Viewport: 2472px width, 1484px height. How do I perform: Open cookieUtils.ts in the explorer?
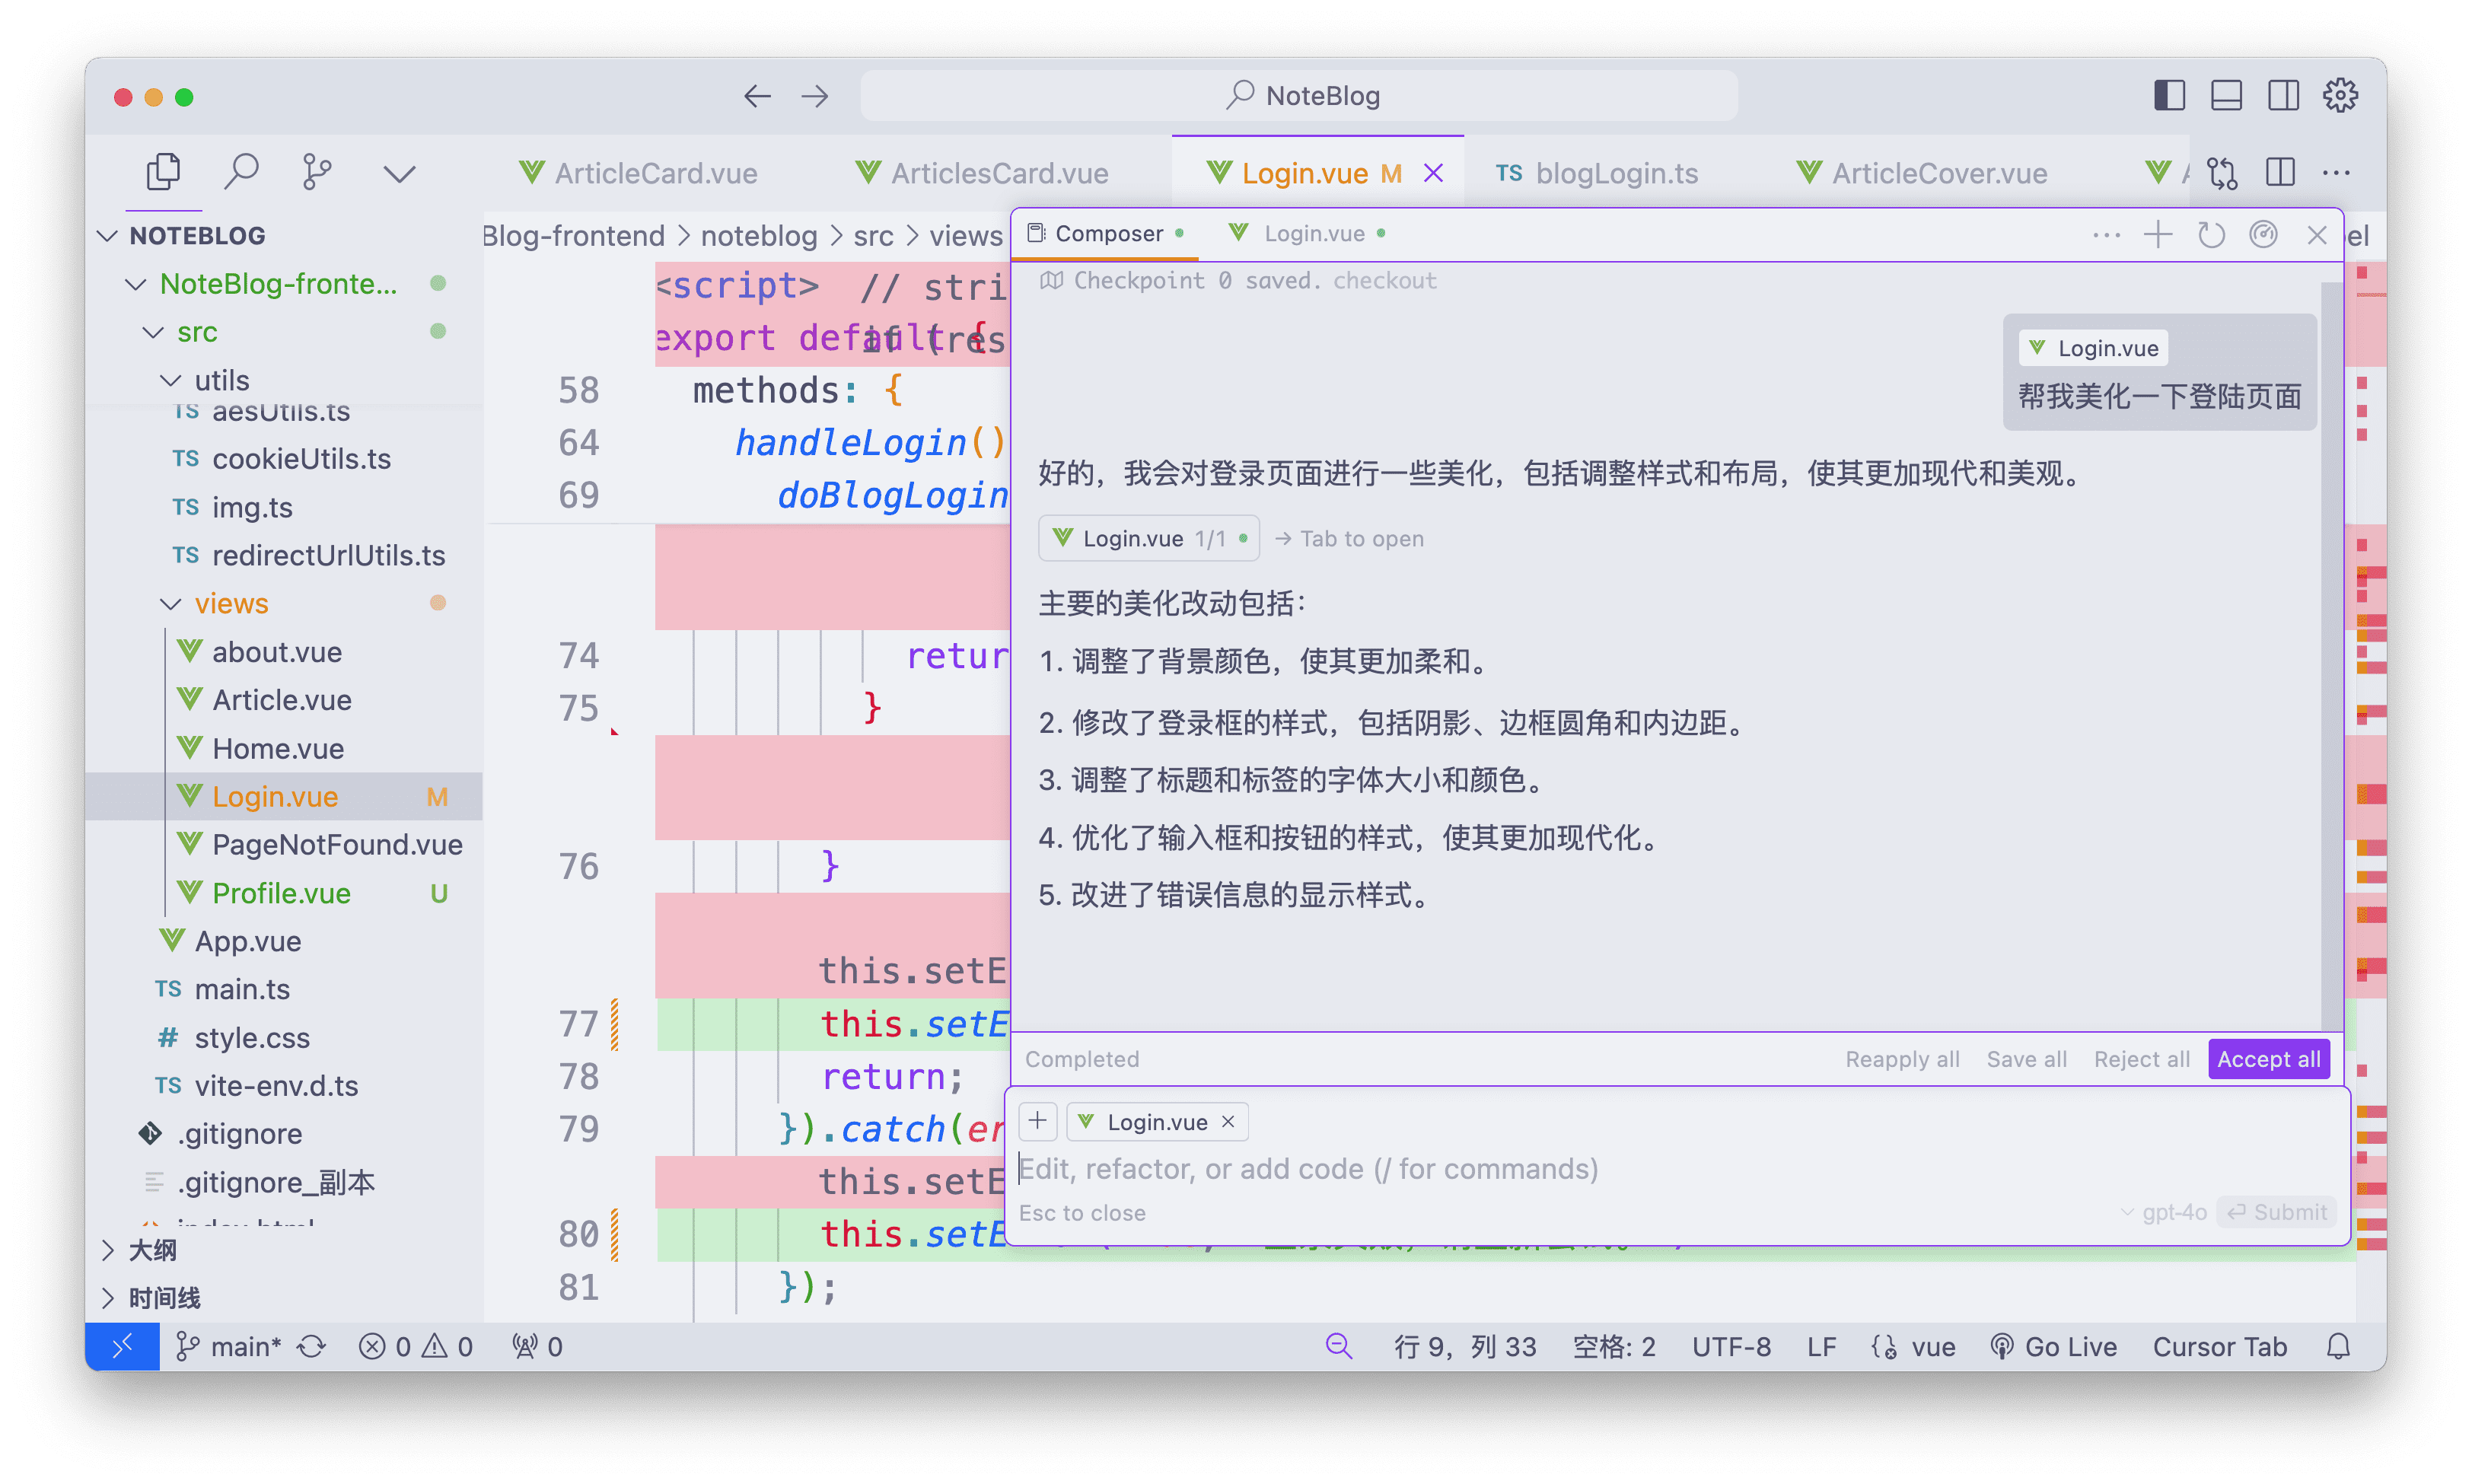click(282, 459)
